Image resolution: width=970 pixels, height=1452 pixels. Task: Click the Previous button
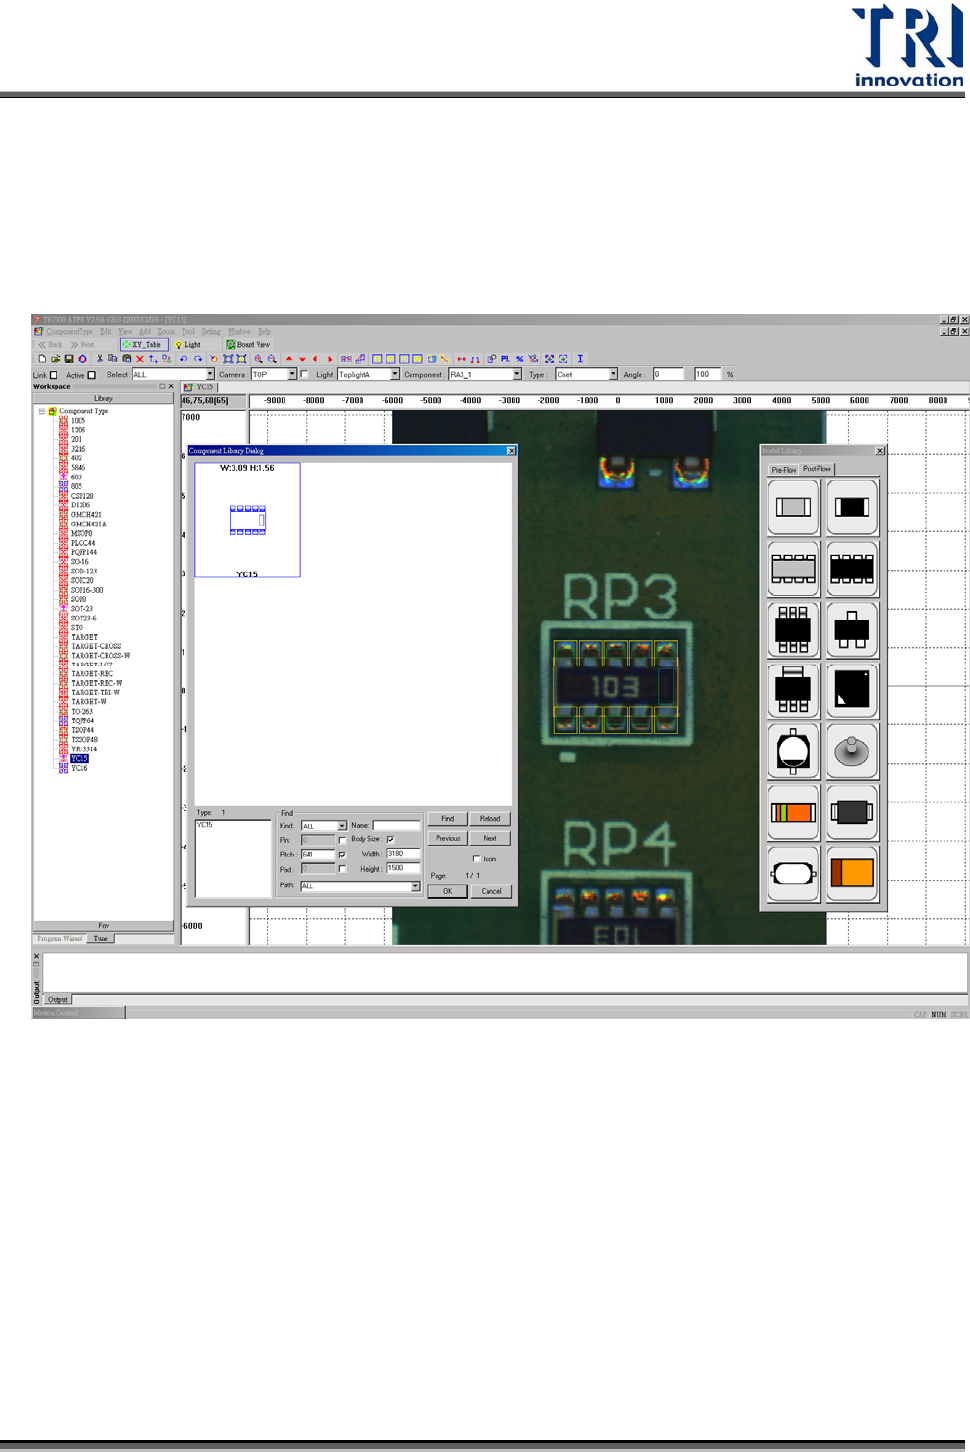pos(447,839)
